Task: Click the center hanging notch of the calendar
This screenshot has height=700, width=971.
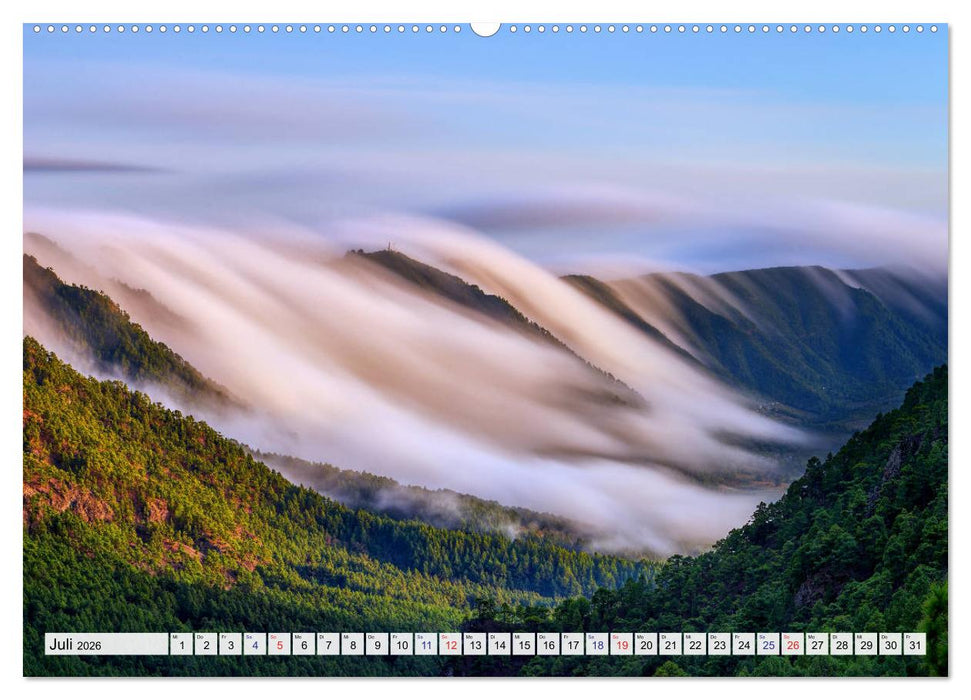Action: tap(485, 27)
